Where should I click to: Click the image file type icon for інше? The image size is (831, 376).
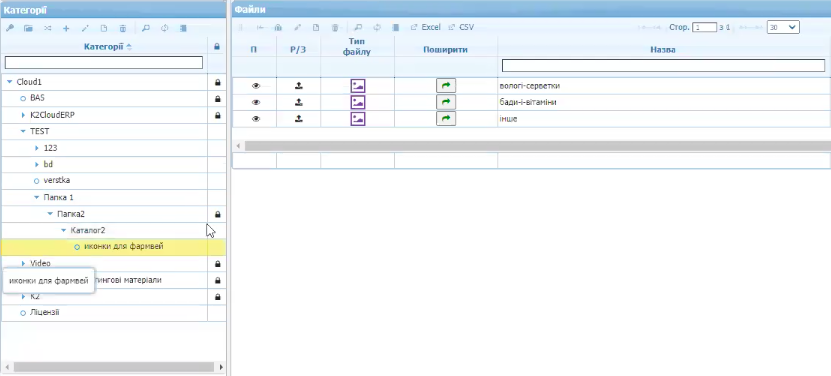[358, 119]
